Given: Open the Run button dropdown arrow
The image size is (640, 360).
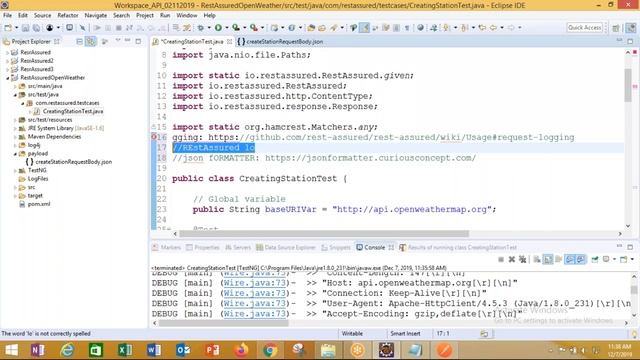Looking at the screenshot, I should point(227,28).
